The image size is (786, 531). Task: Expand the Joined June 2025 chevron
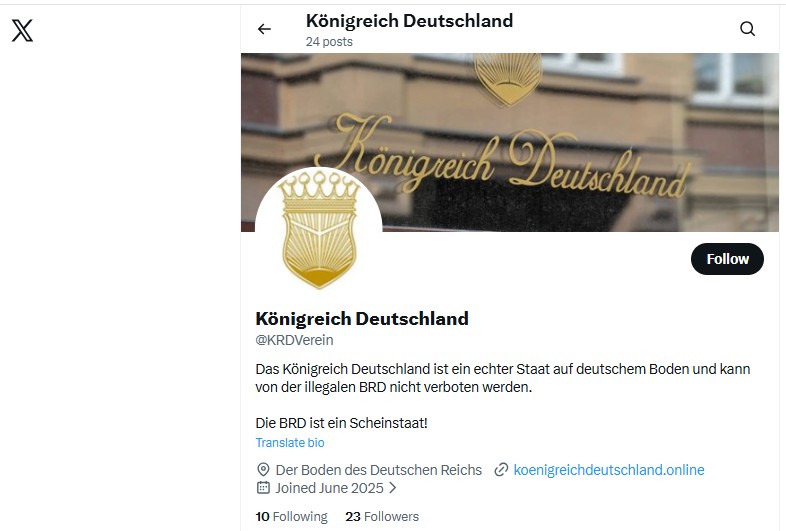pyautogui.click(x=392, y=487)
